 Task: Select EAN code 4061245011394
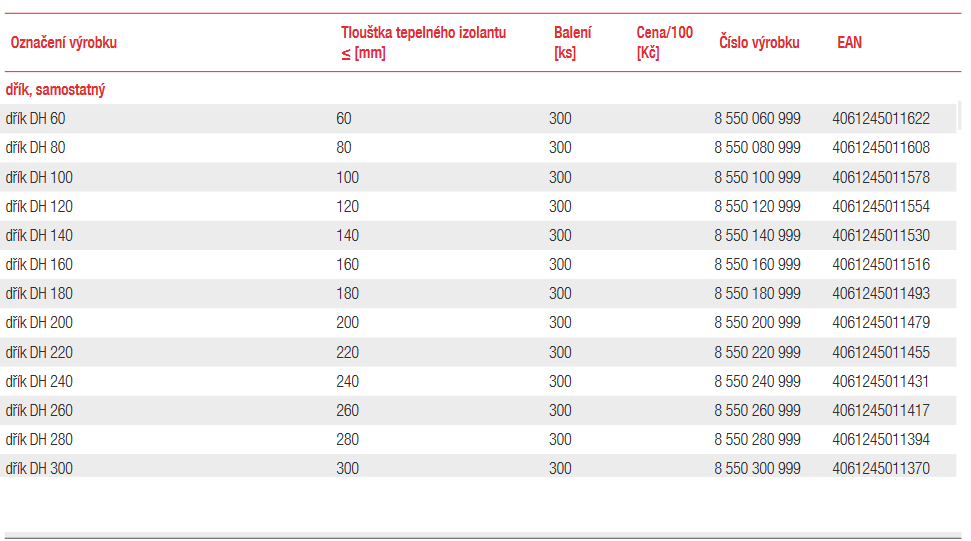[x=881, y=440]
